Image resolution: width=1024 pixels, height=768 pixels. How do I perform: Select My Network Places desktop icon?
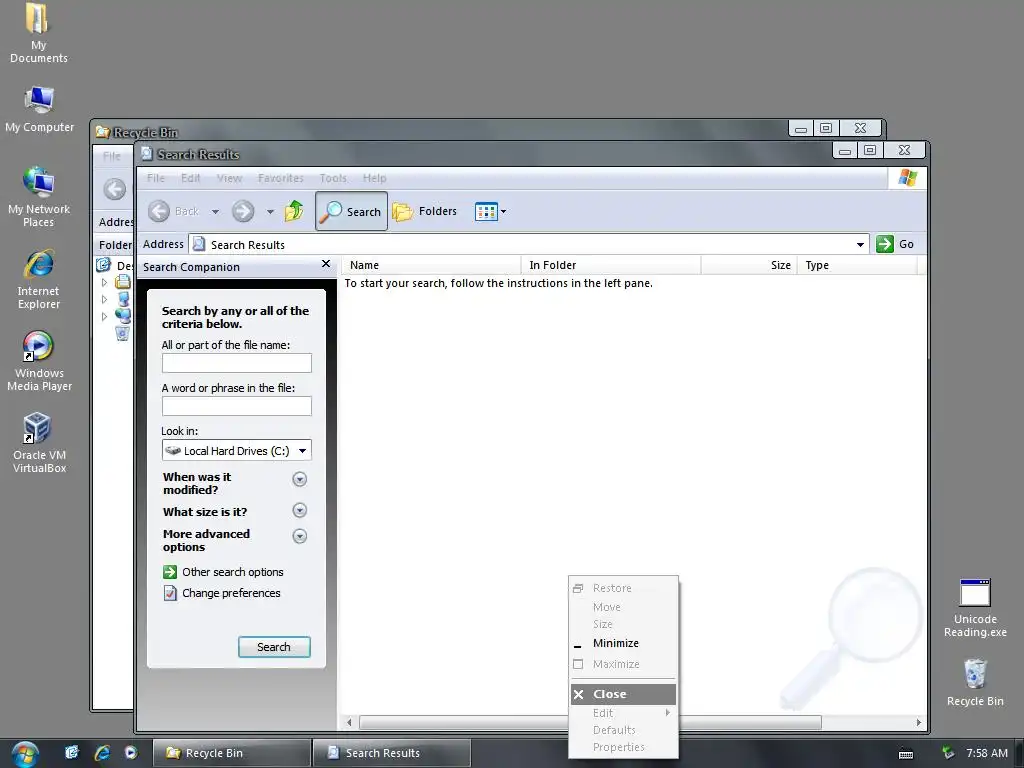tap(39, 196)
